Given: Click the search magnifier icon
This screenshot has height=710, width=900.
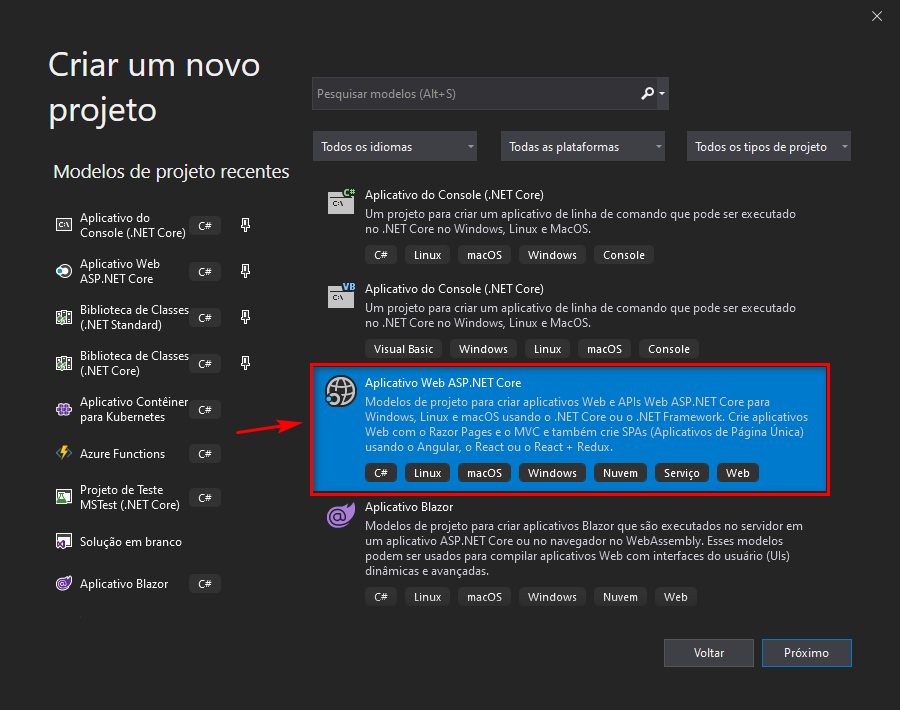Looking at the screenshot, I should 647,94.
